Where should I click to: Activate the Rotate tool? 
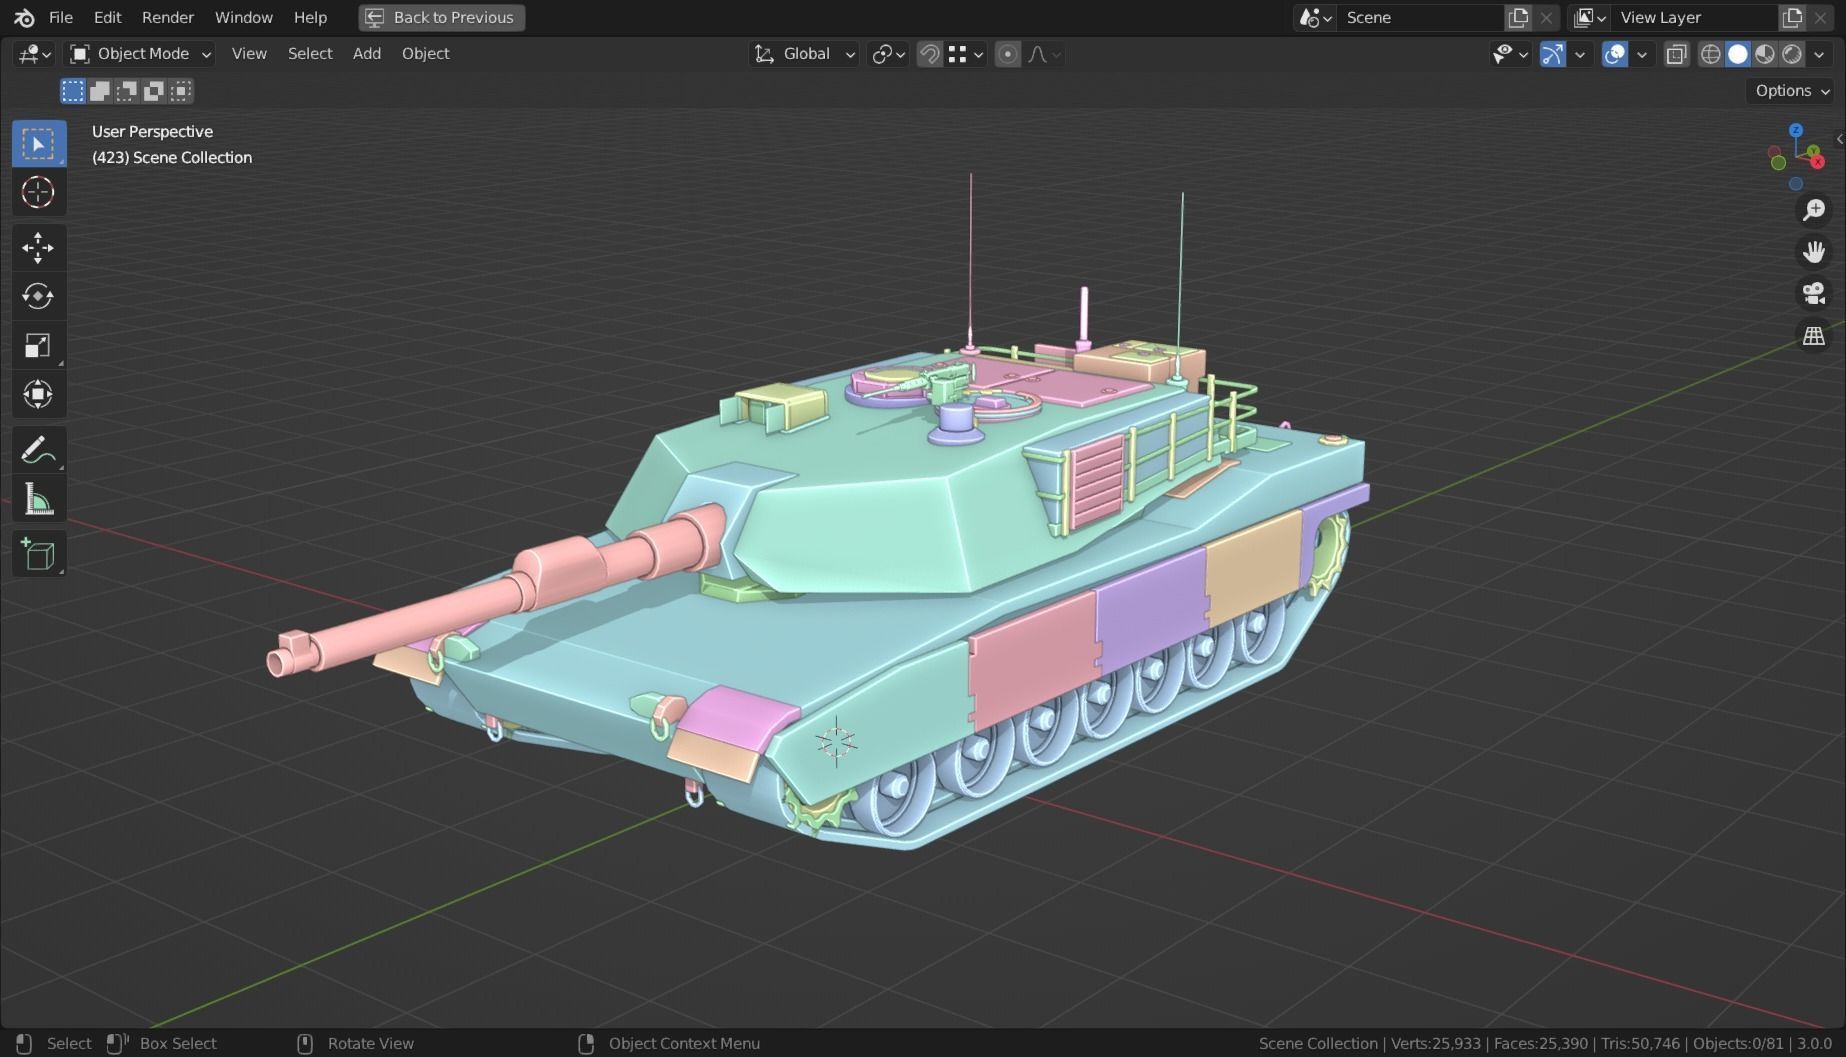click(39, 296)
